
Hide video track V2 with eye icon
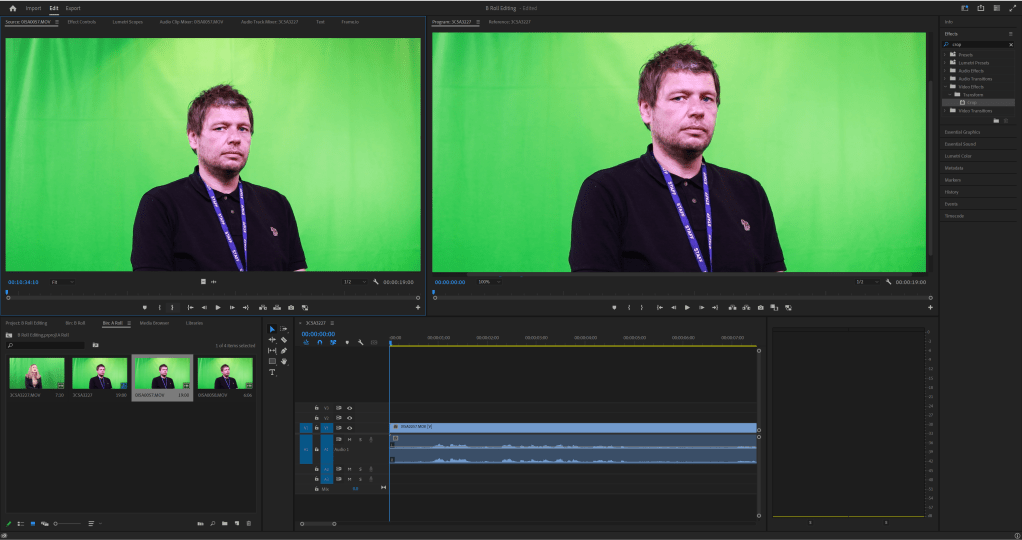tap(349, 418)
